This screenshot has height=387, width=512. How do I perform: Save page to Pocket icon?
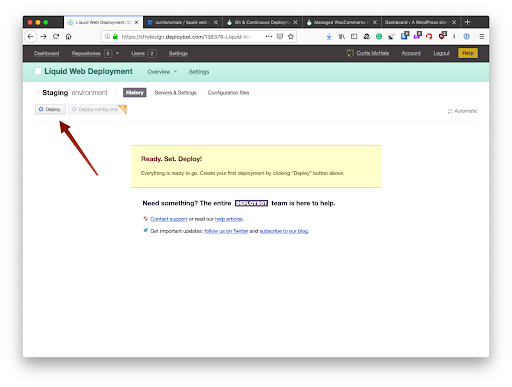[x=280, y=37]
